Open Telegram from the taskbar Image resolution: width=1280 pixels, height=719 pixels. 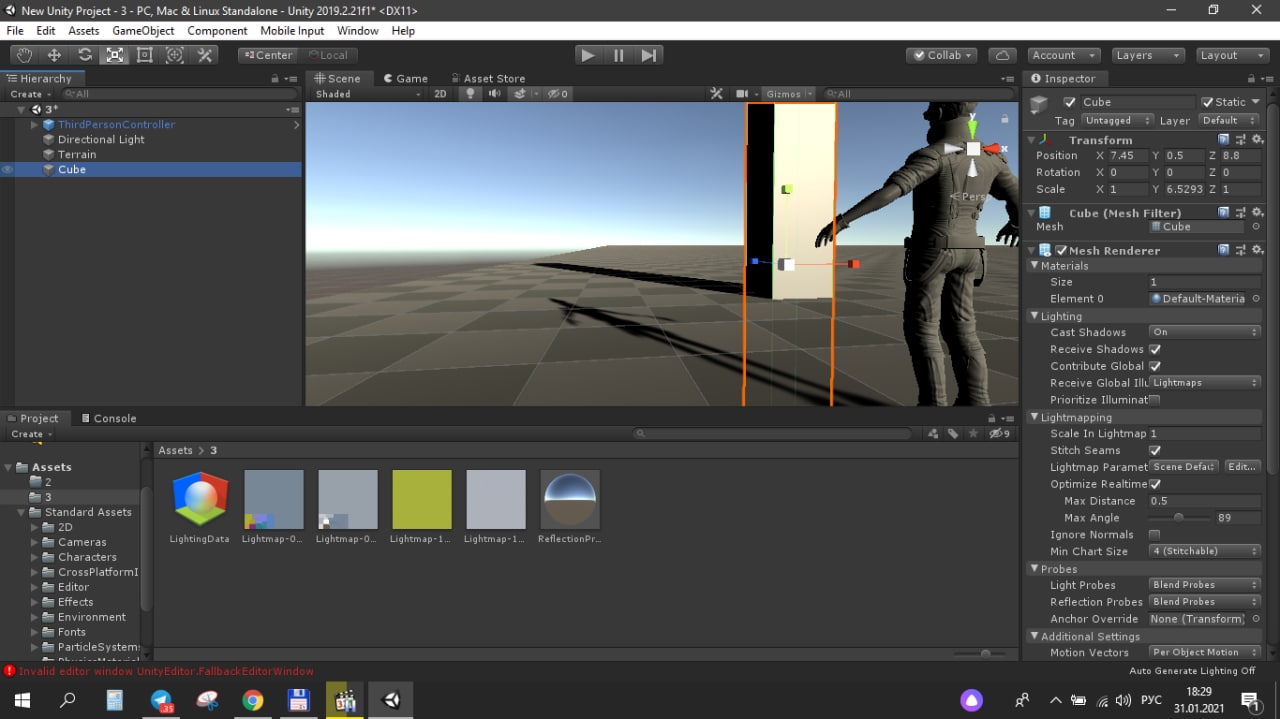[x=162, y=700]
